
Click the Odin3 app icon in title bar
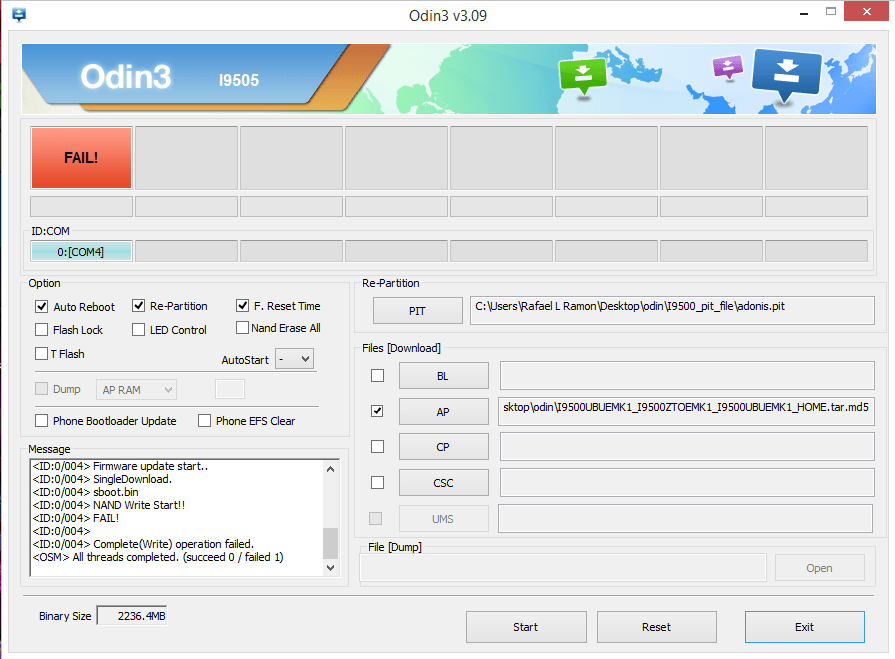pyautogui.click(x=19, y=15)
